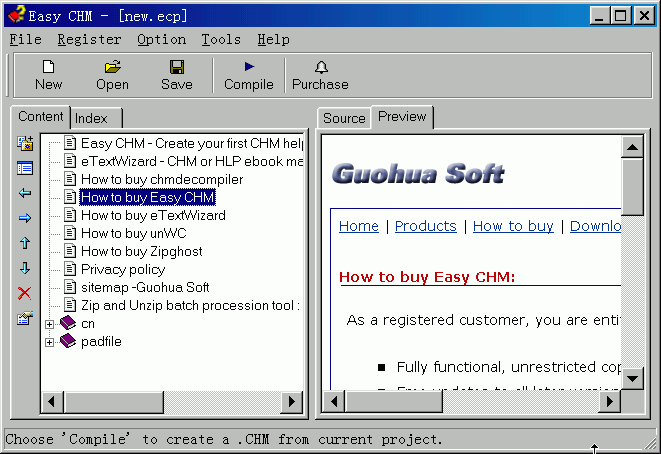The image size is (661, 454).
Task: Click the Guohua Soft logo
Action: (x=418, y=174)
